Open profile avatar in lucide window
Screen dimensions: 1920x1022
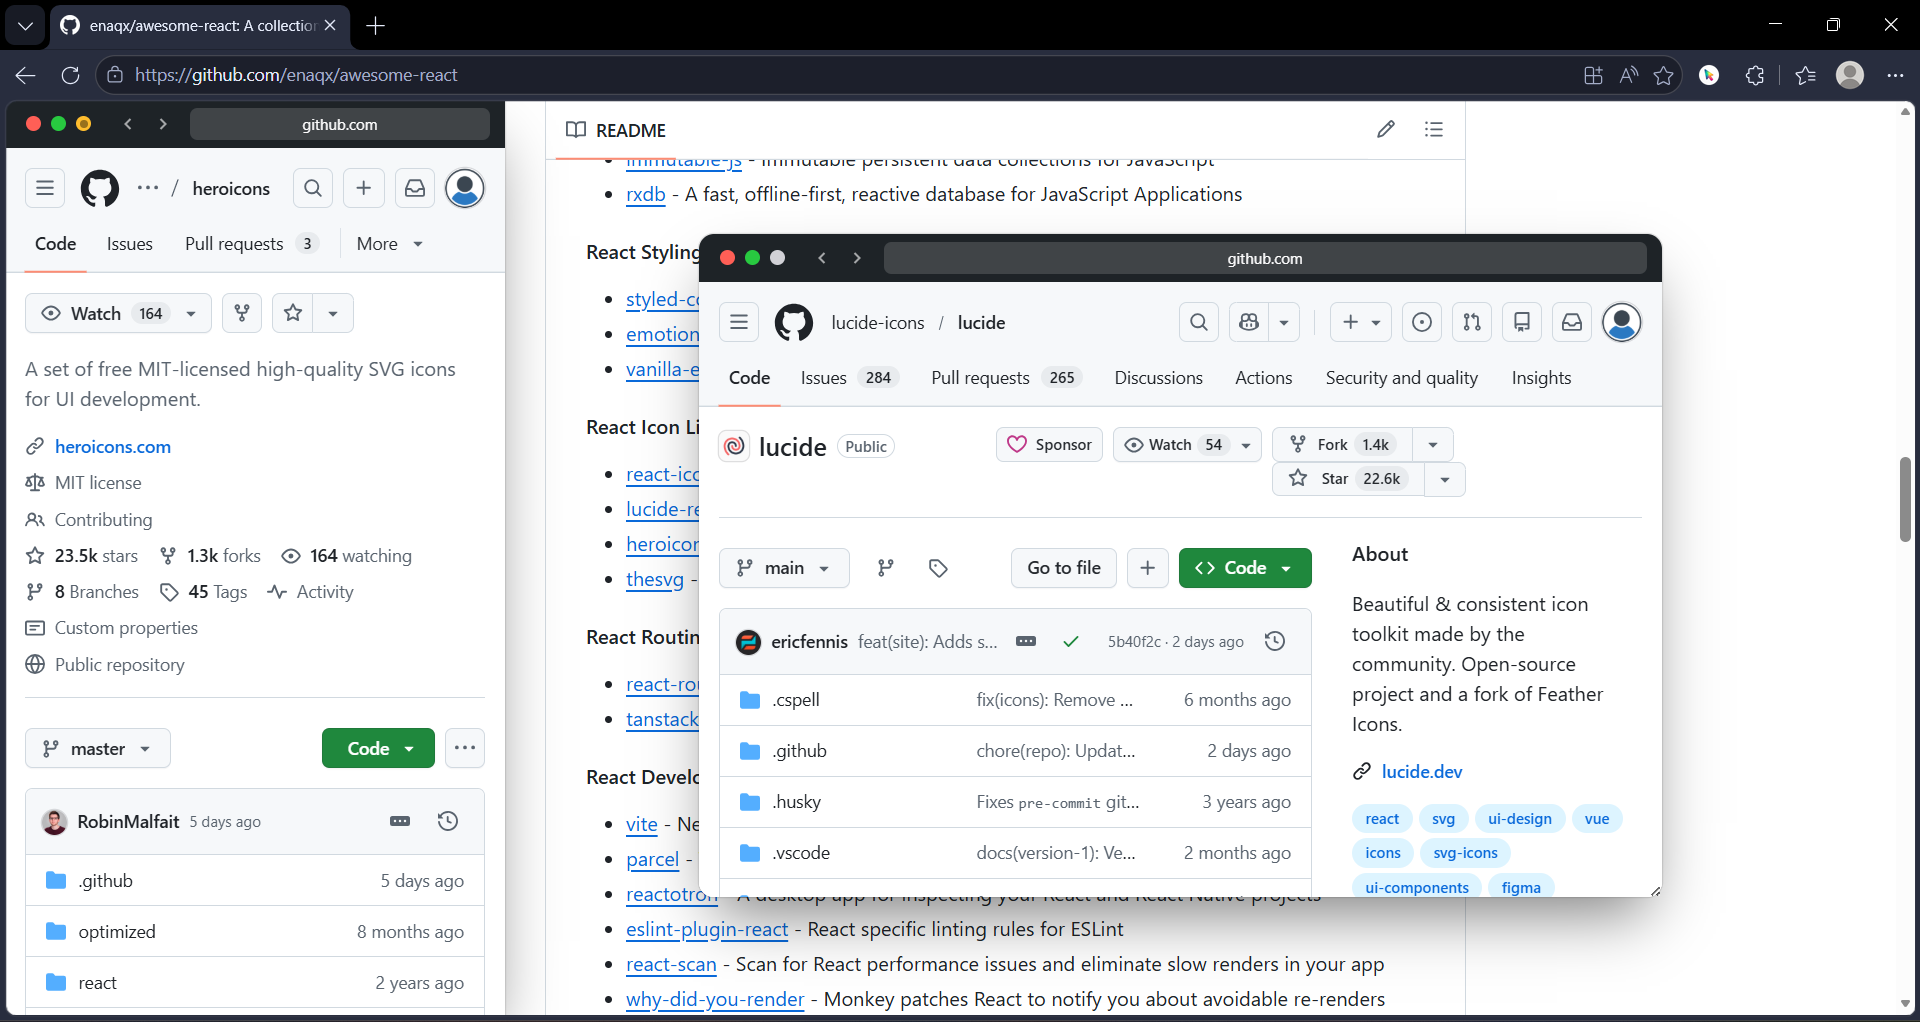(1622, 322)
